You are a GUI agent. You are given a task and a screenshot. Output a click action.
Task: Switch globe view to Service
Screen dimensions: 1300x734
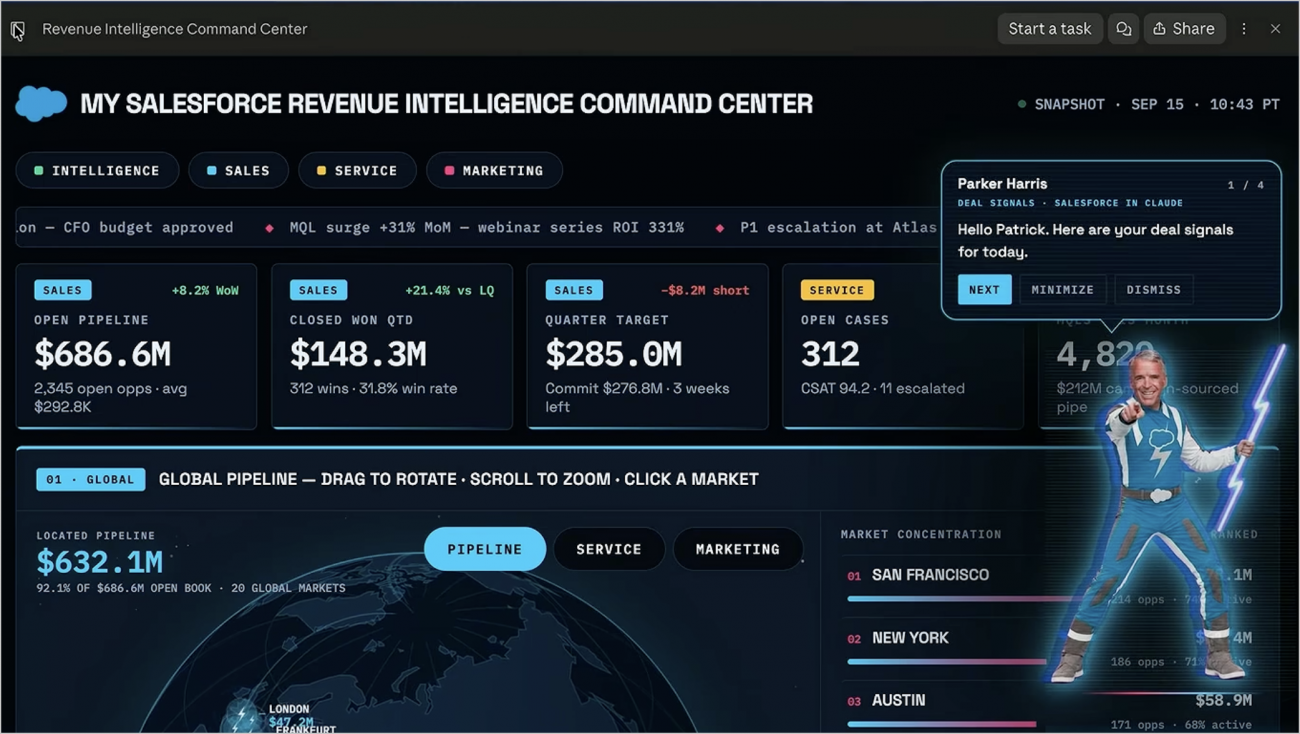coord(609,549)
